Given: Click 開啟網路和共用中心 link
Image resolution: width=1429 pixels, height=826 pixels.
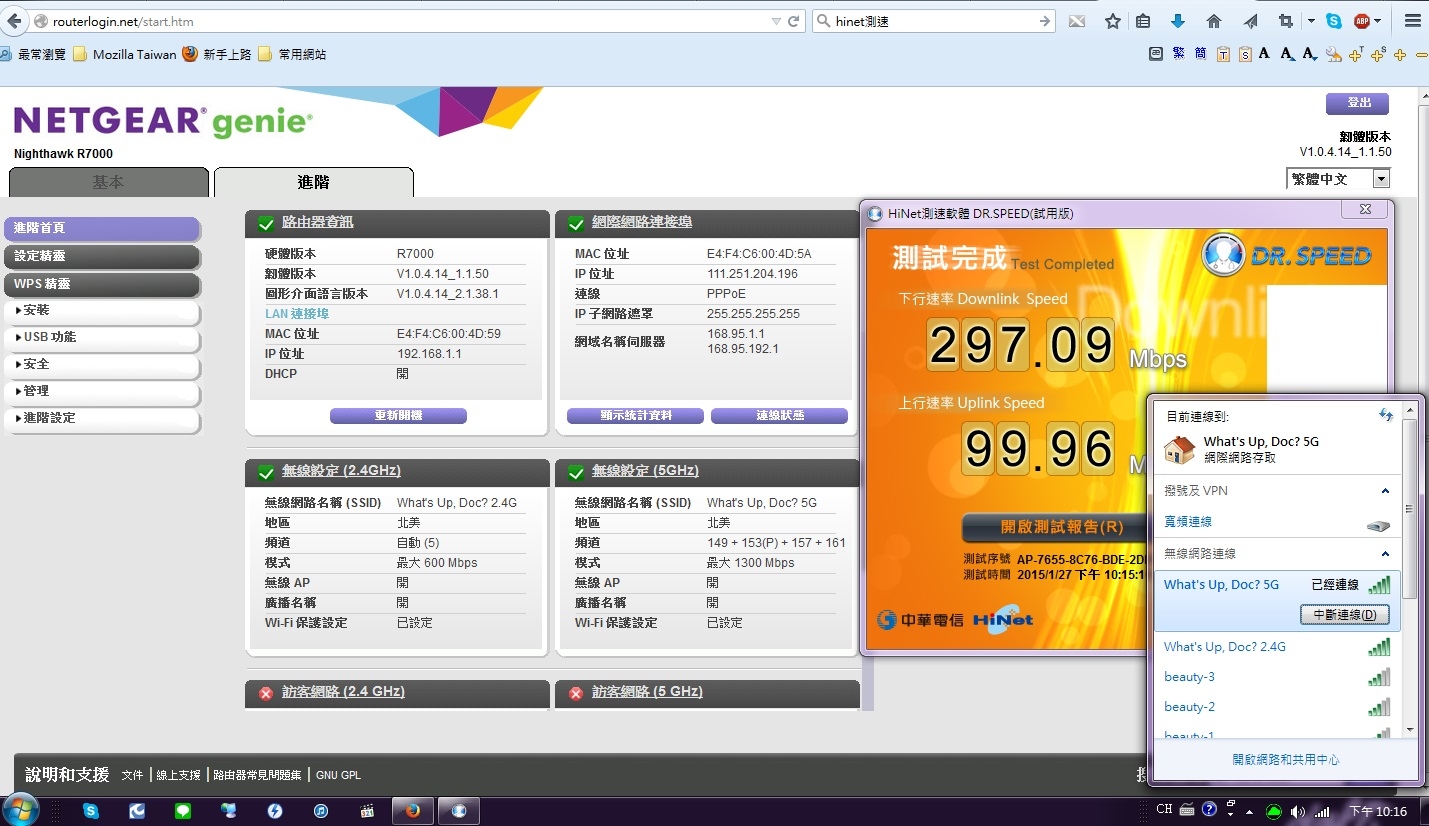Looking at the screenshot, I should [x=1285, y=760].
